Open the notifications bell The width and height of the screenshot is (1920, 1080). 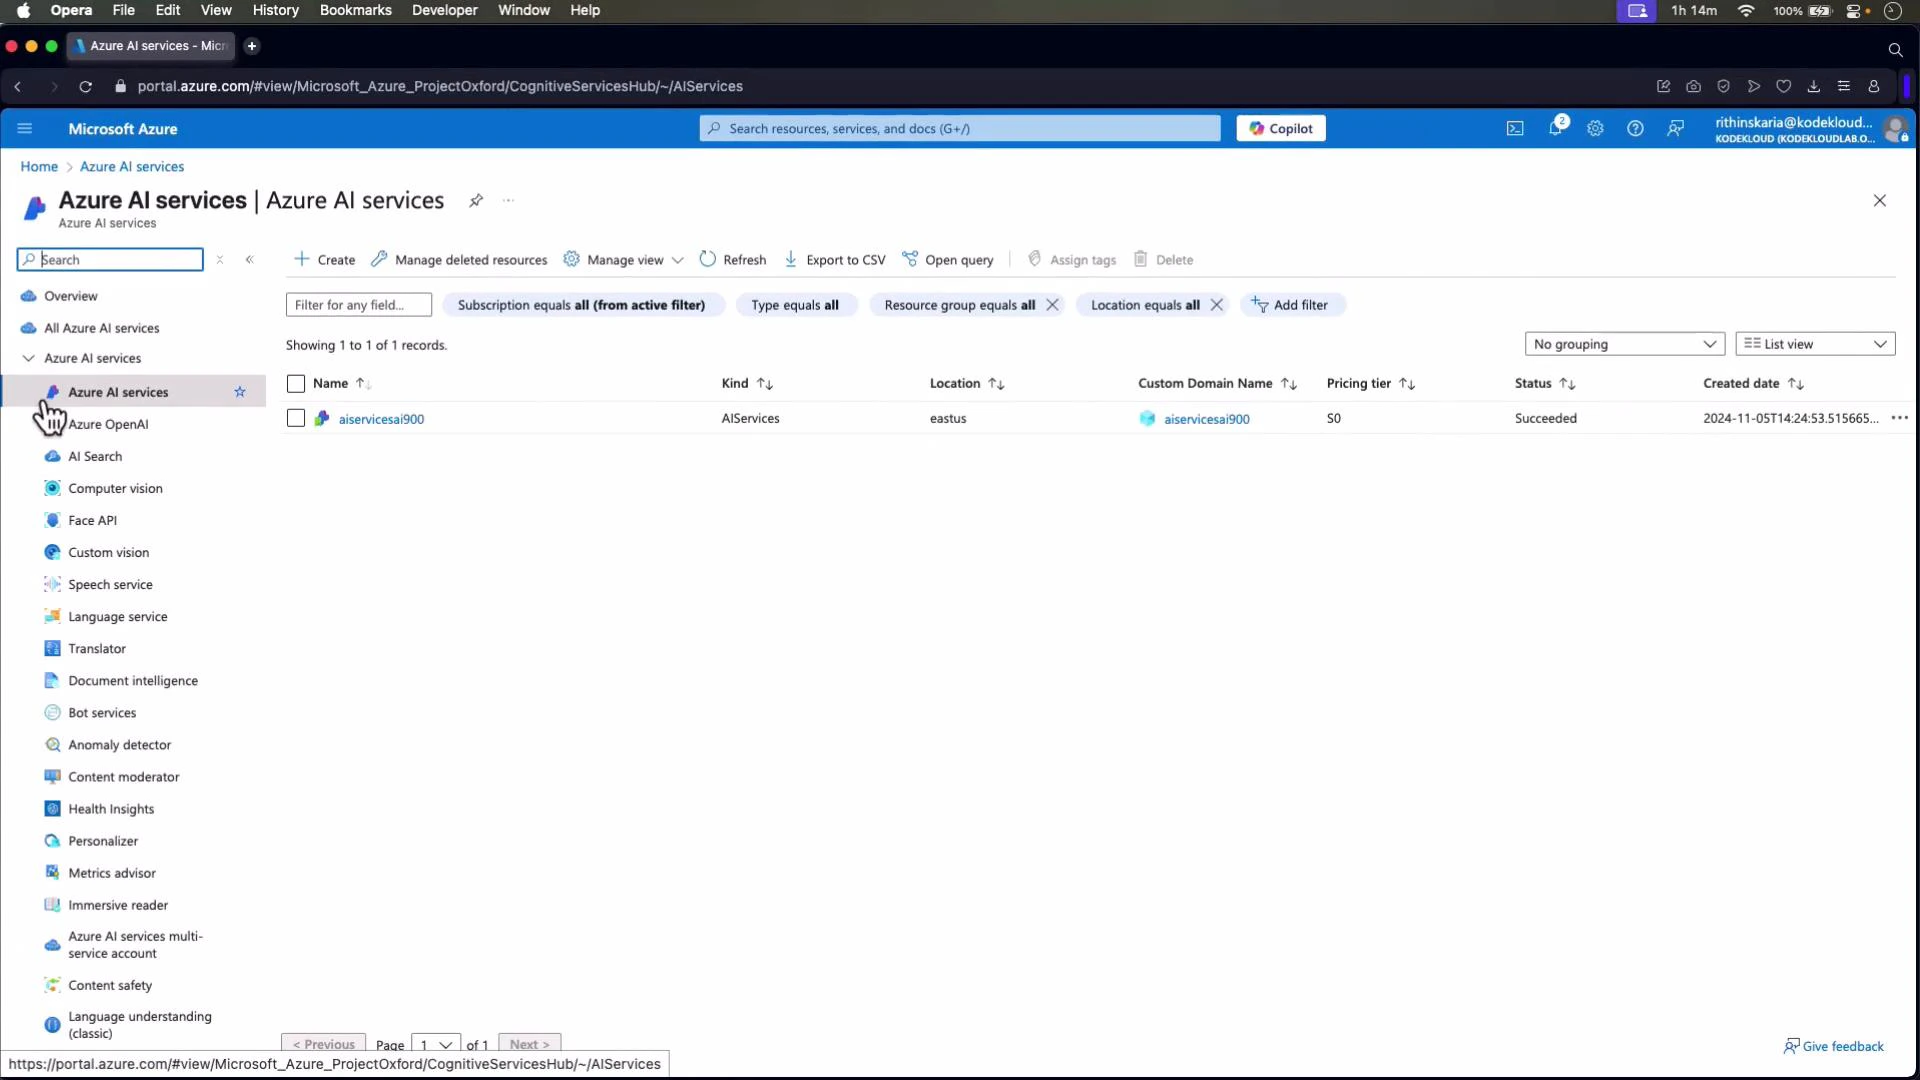(x=1555, y=128)
